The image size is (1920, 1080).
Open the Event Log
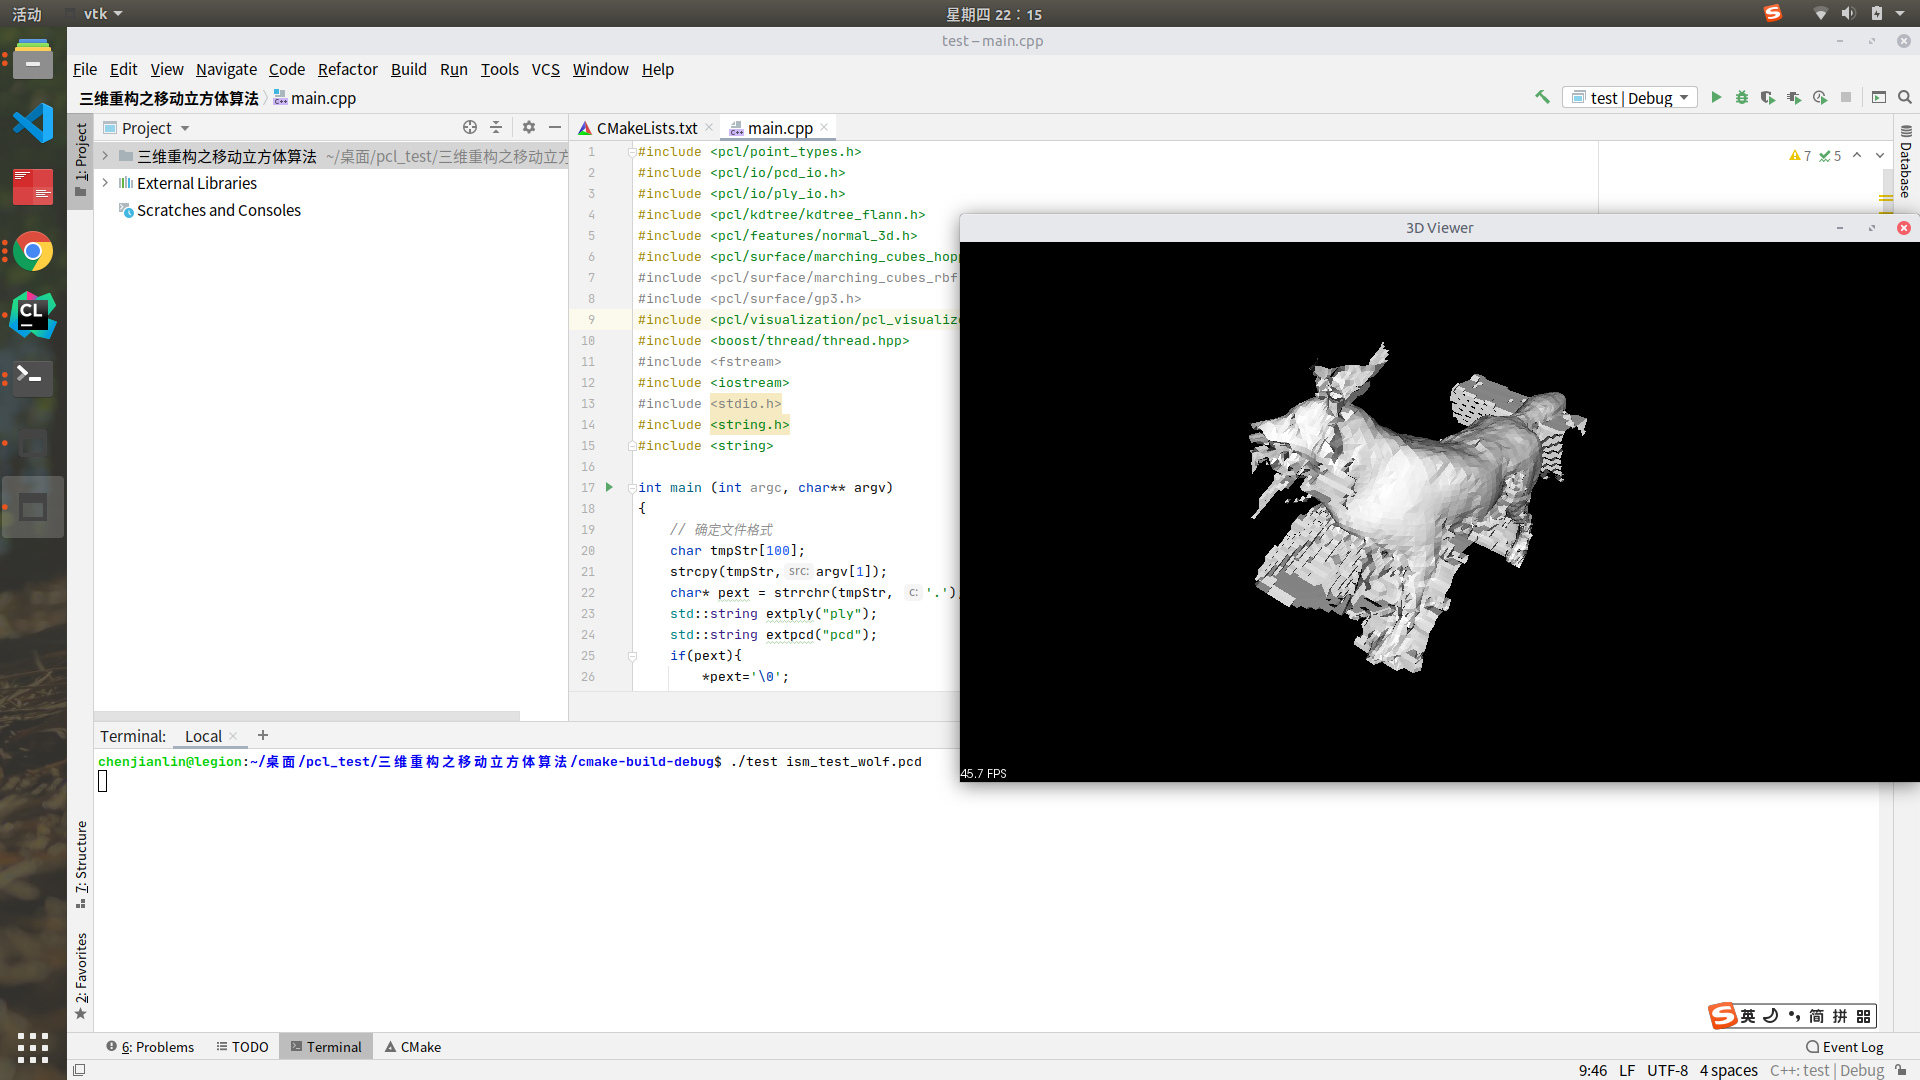1845,1047
